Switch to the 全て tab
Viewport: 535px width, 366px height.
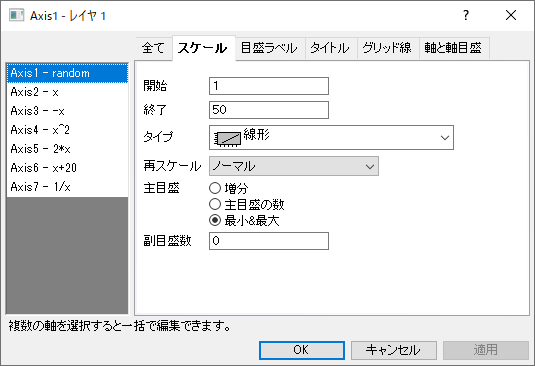tap(153, 48)
